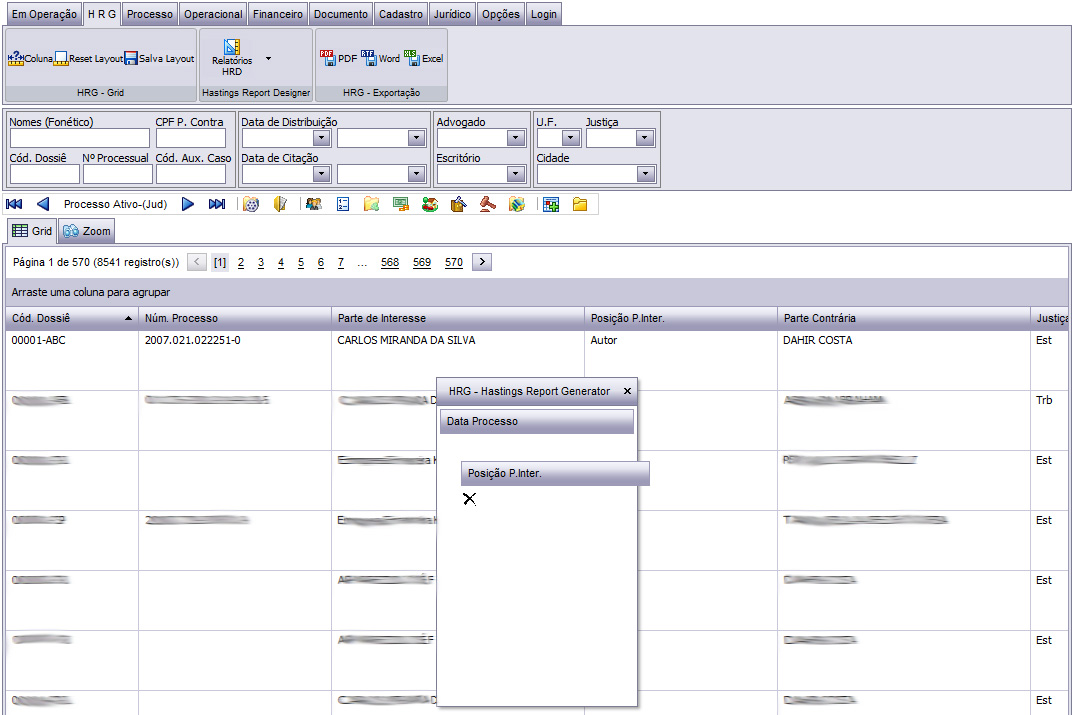Viewport: 1073px width, 715px height.
Task: Click the judge's gavel icon
Action: [487, 204]
